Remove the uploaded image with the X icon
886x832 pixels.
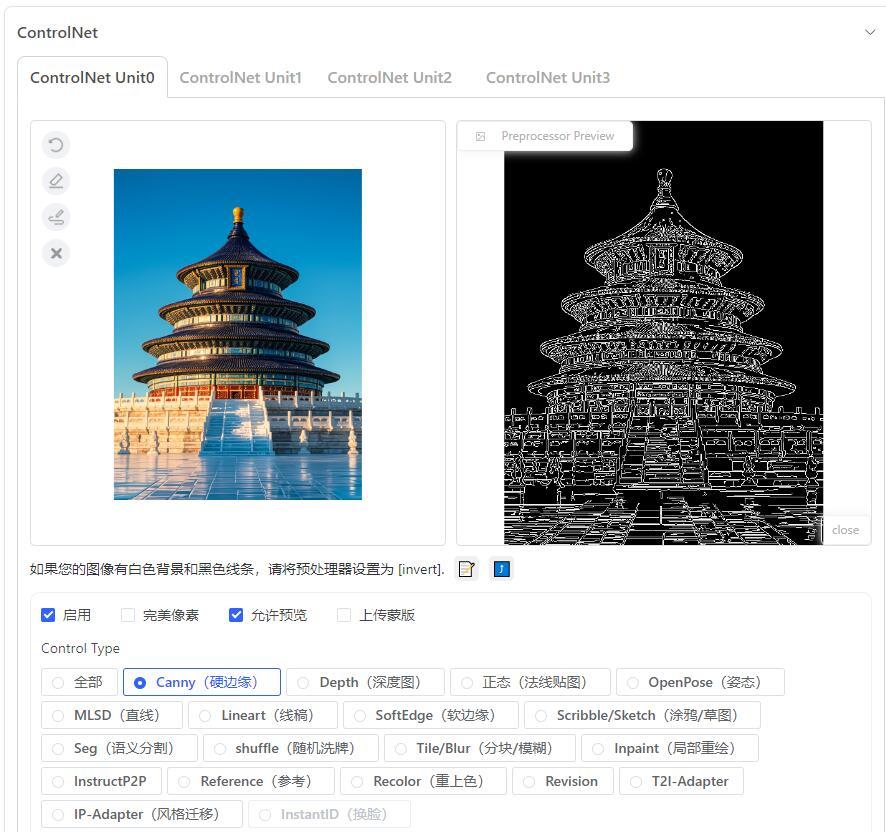(x=56, y=253)
